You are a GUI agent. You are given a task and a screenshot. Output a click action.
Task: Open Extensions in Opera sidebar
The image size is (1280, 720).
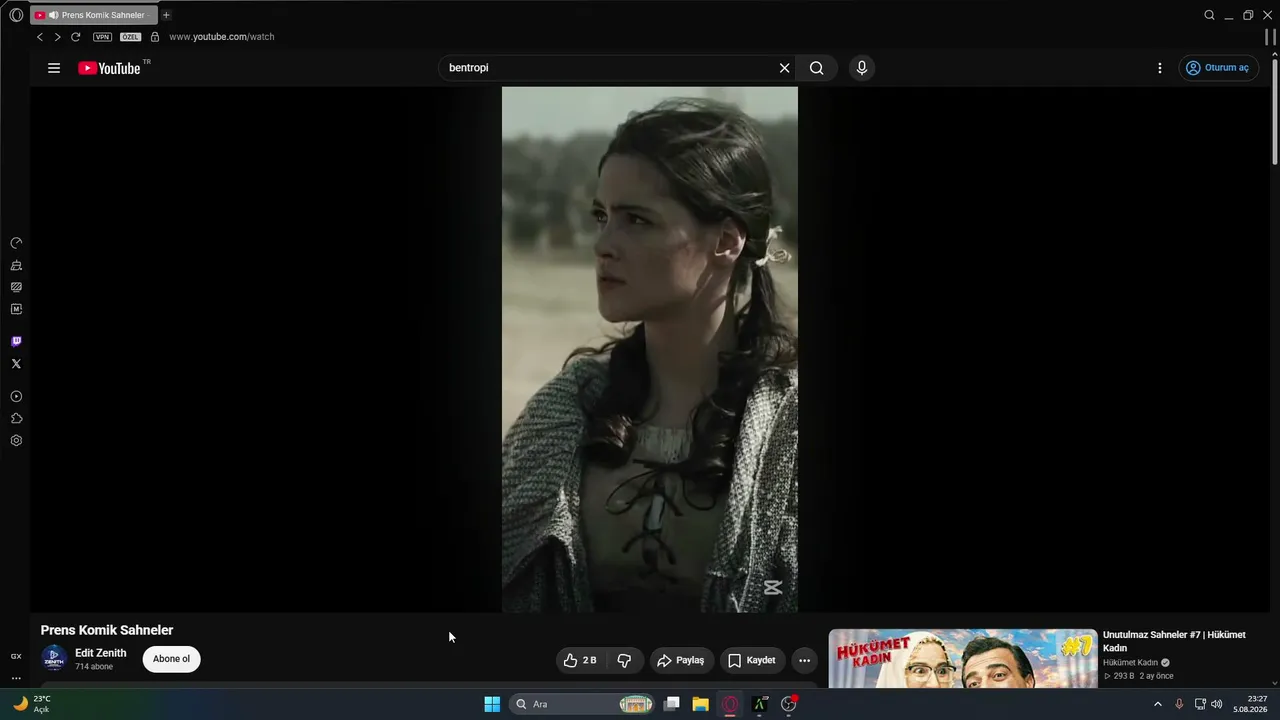(x=16, y=419)
